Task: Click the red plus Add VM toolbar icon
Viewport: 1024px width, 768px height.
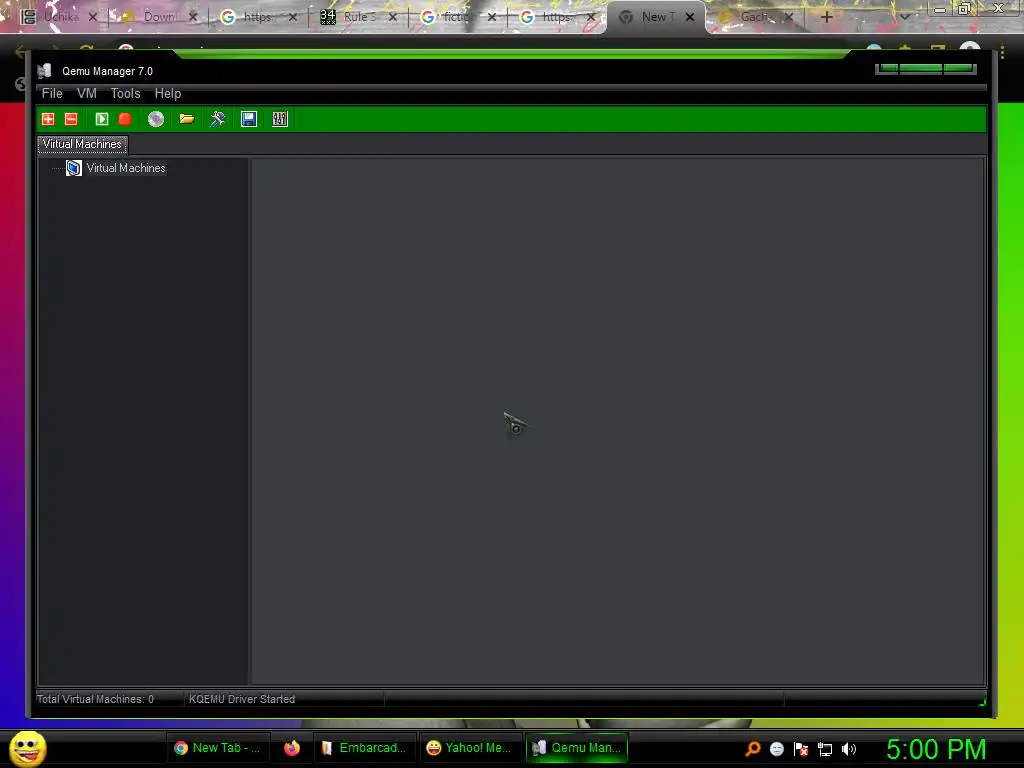Action: click(48, 119)
